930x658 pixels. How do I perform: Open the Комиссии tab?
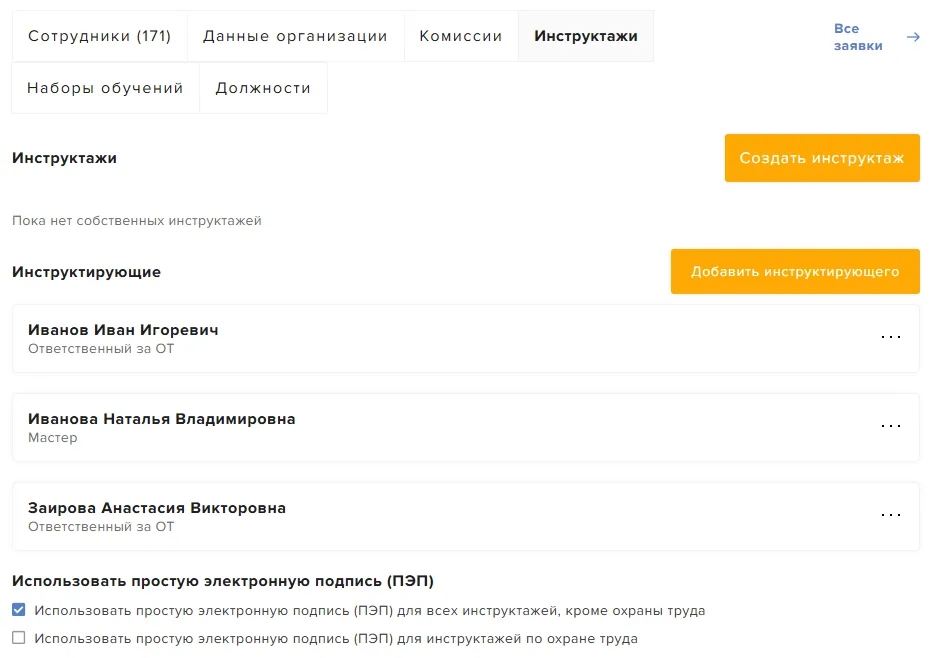coord(461,36)
